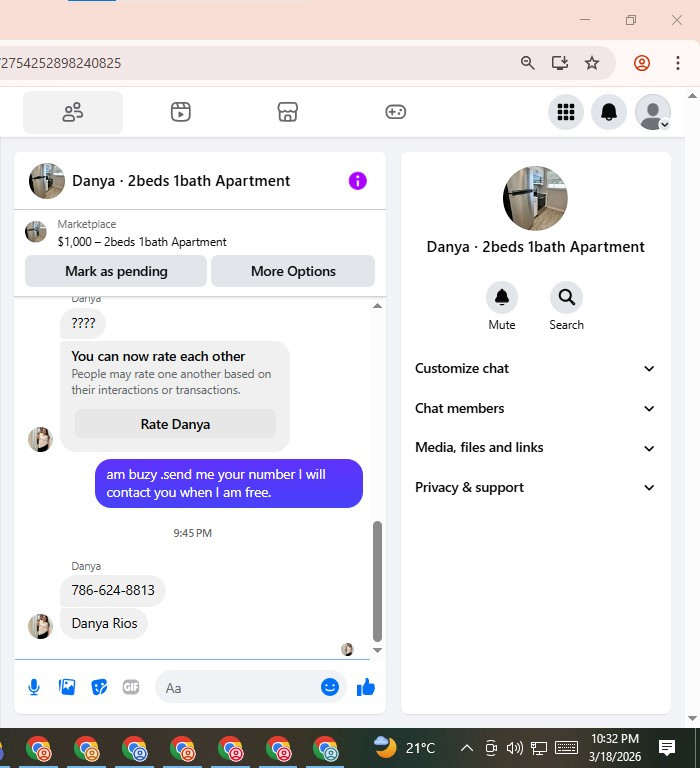
Task: Click the purple conversation info icon
Action: click(x=358, y=181)
